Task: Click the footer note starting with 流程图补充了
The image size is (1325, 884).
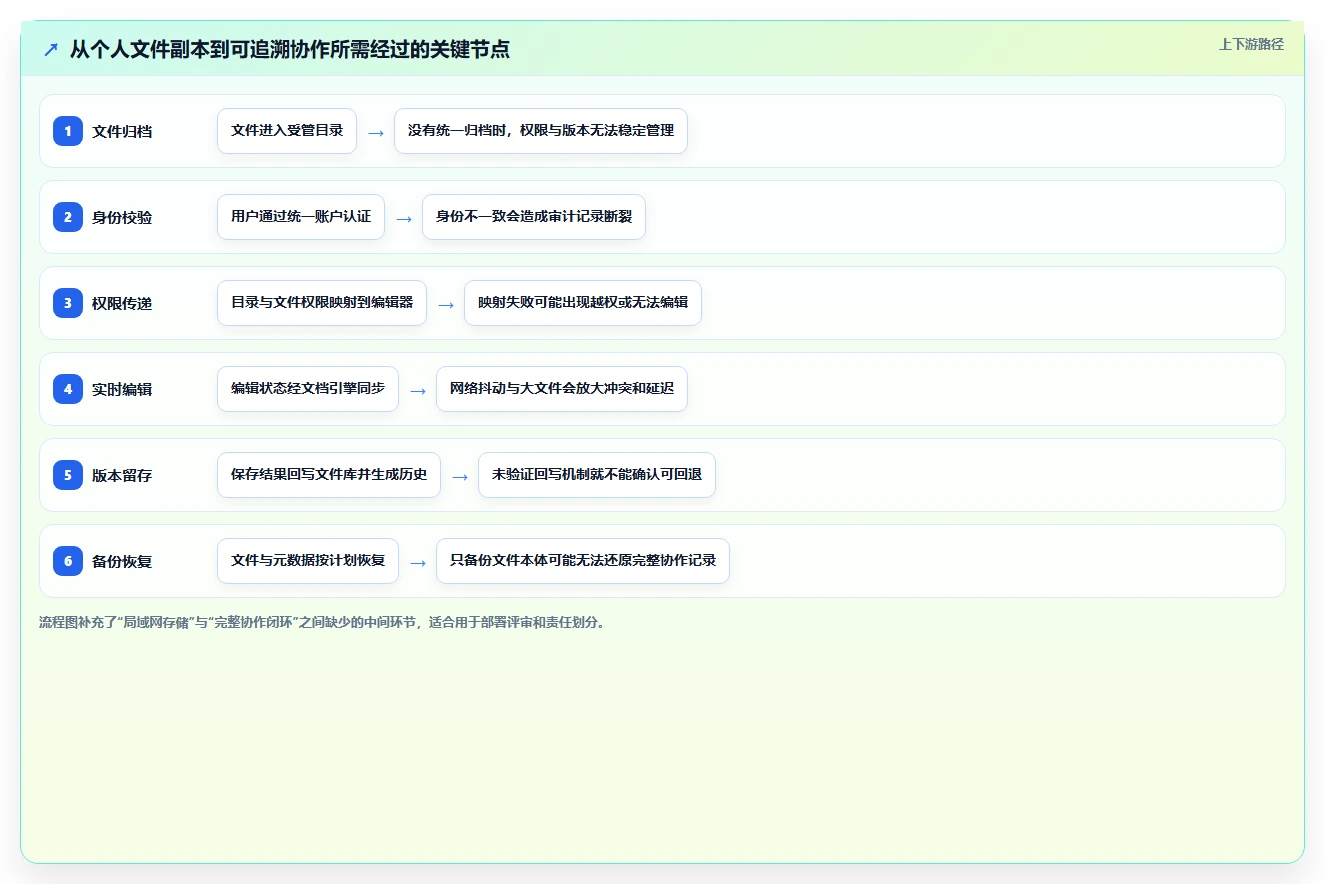Action: [x=322, y=622]
